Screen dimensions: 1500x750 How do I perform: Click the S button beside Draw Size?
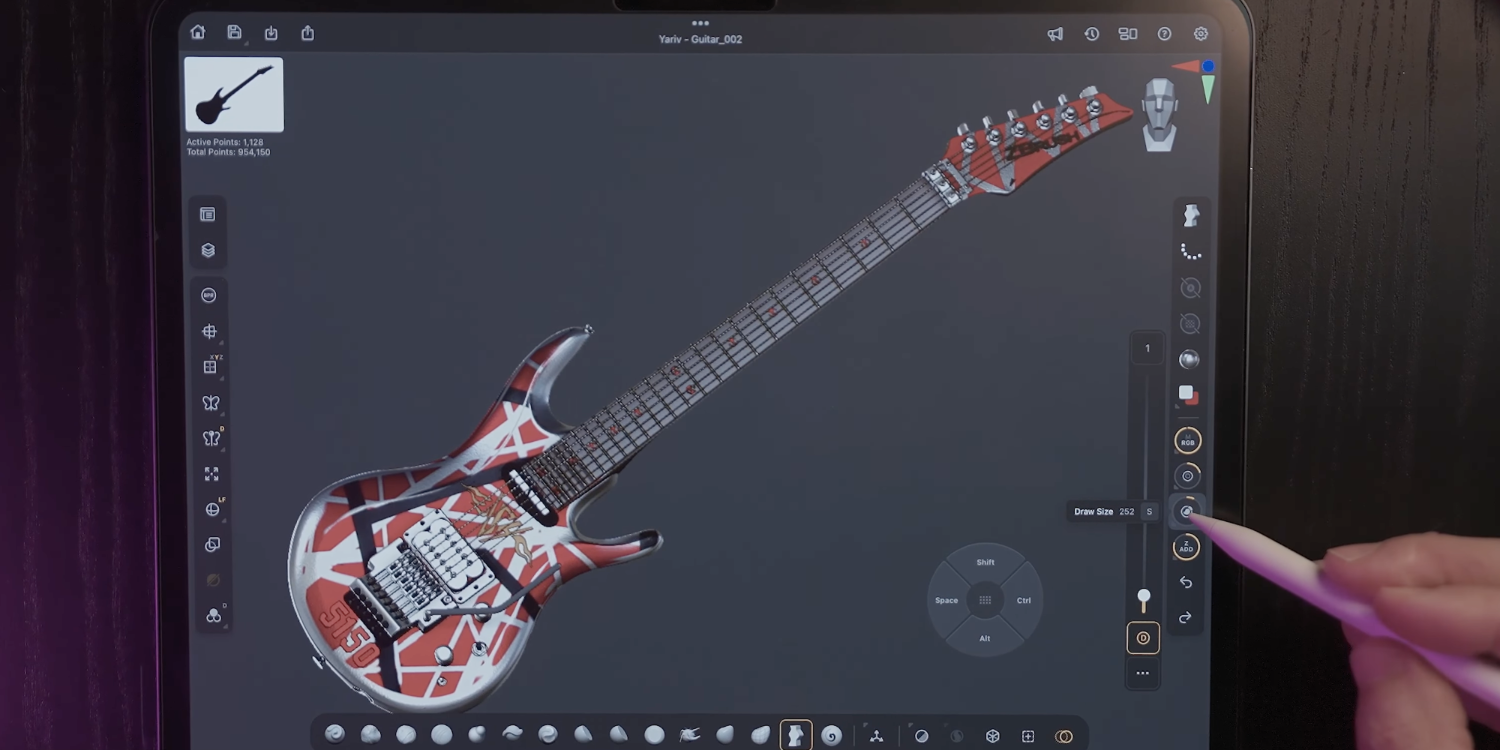pos(1149,512)
